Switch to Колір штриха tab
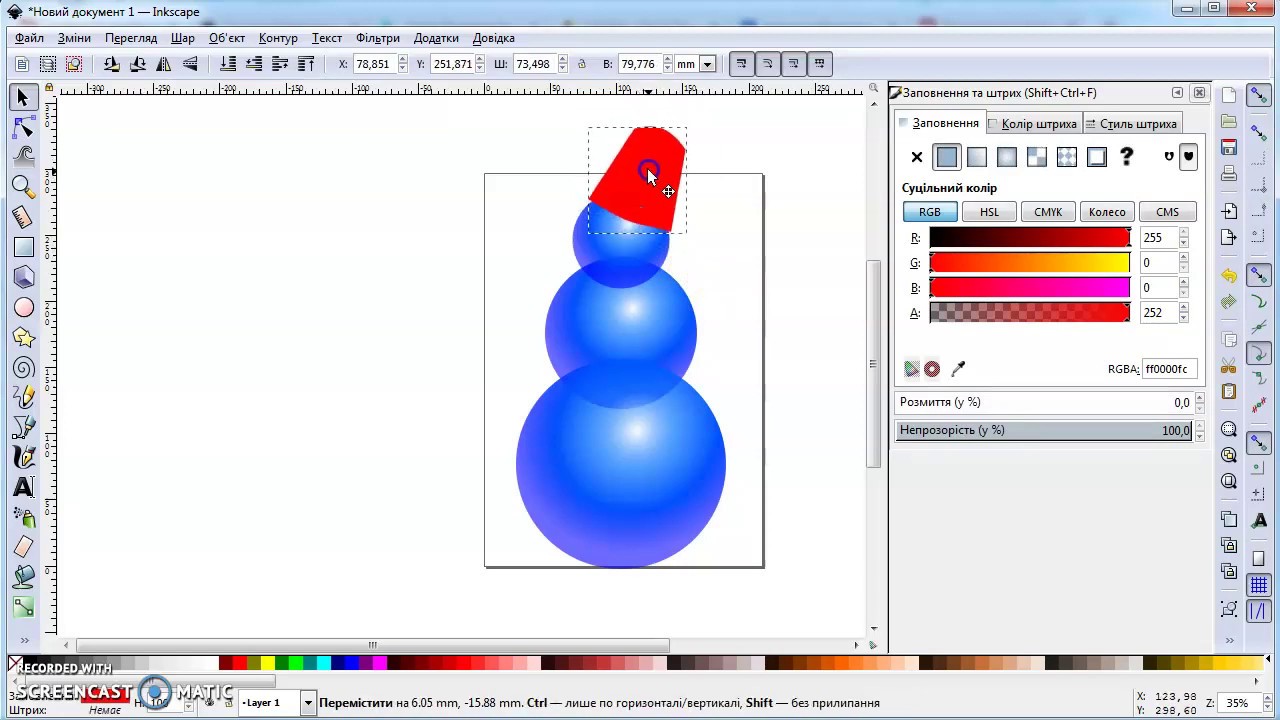The height and width of the screenshot is (720, 1280). pyautogui.click(x=1032, y=124)
